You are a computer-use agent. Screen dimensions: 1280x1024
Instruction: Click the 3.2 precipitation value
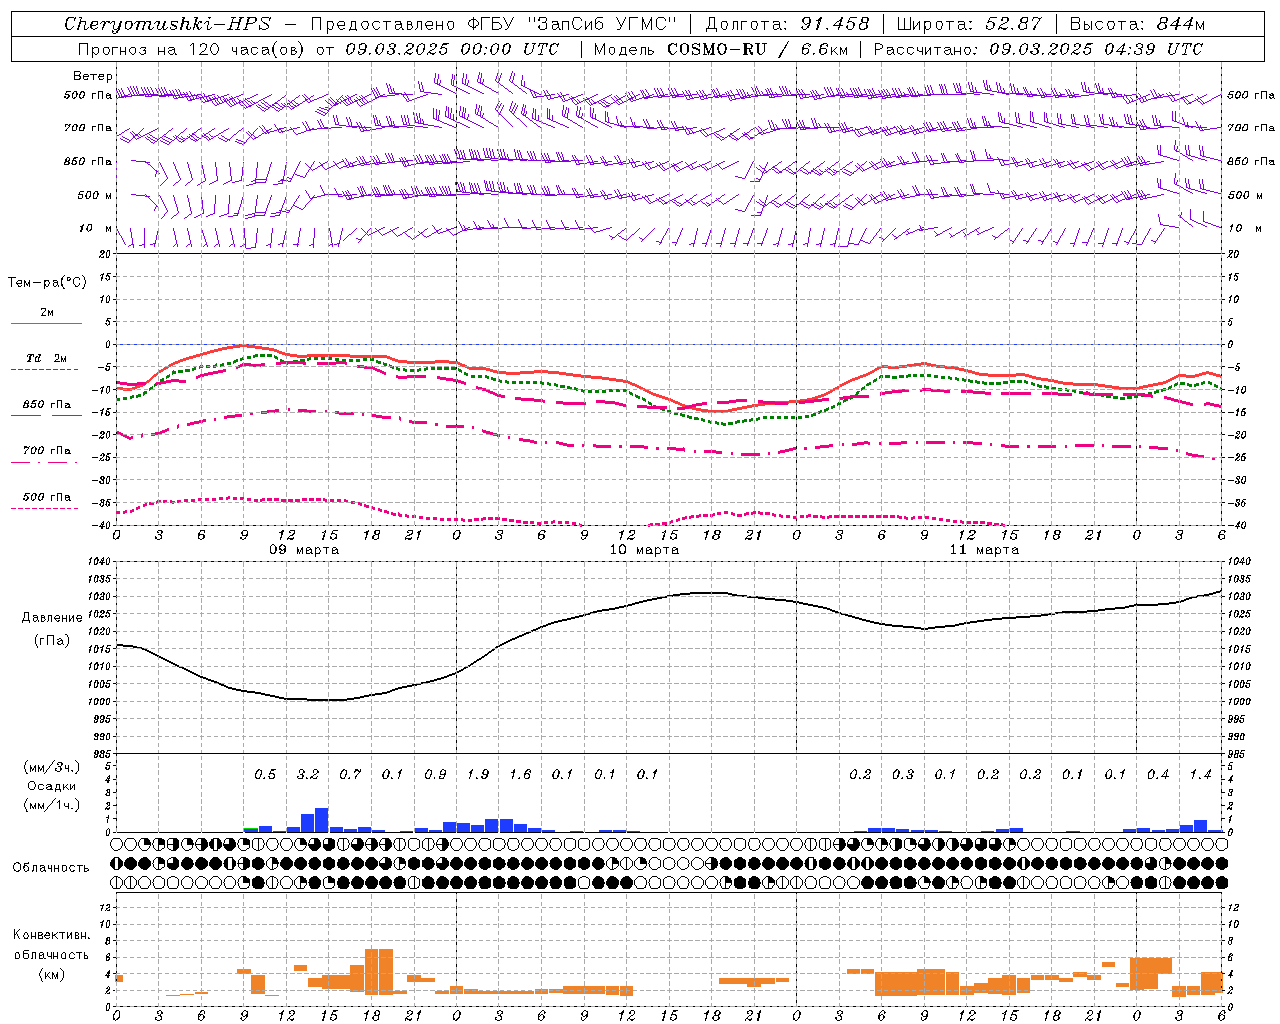(x=308, y=774)
